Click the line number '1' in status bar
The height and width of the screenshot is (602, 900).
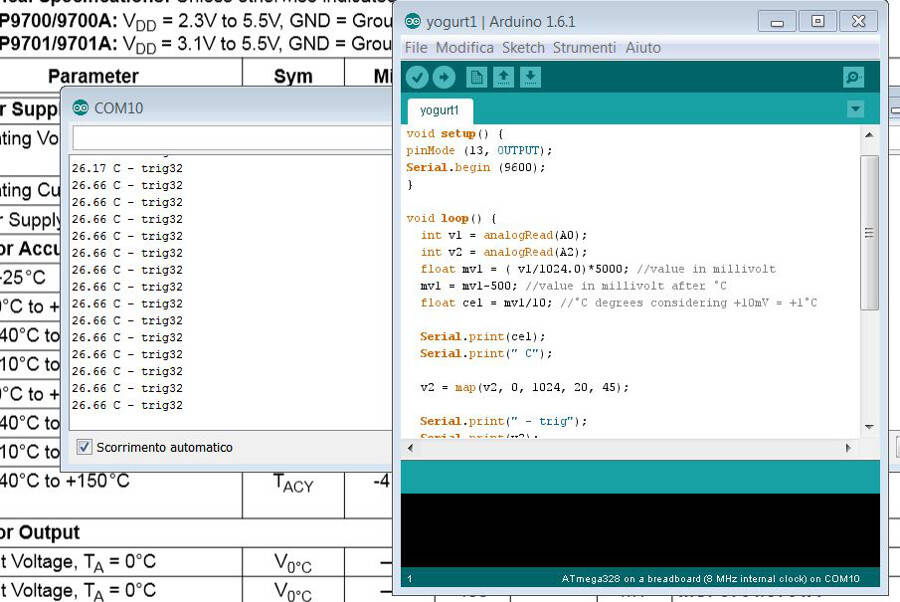point(409,578)
